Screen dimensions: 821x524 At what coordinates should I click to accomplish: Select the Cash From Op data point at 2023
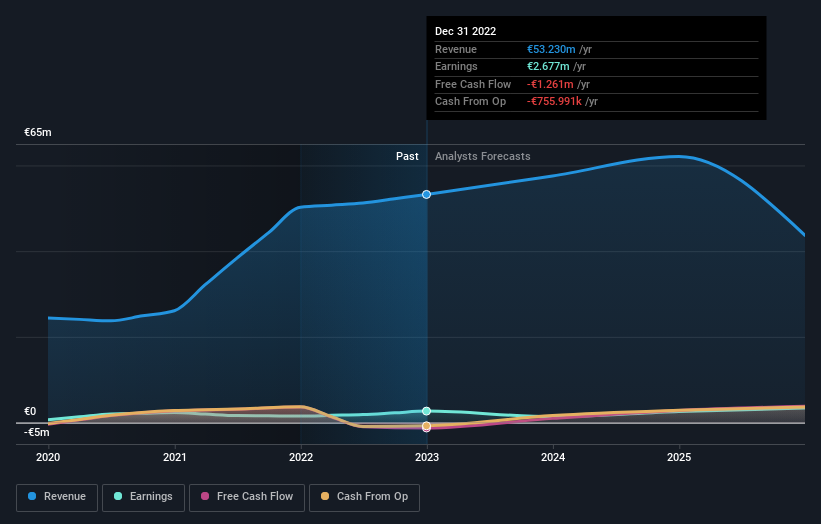point(427,426)
